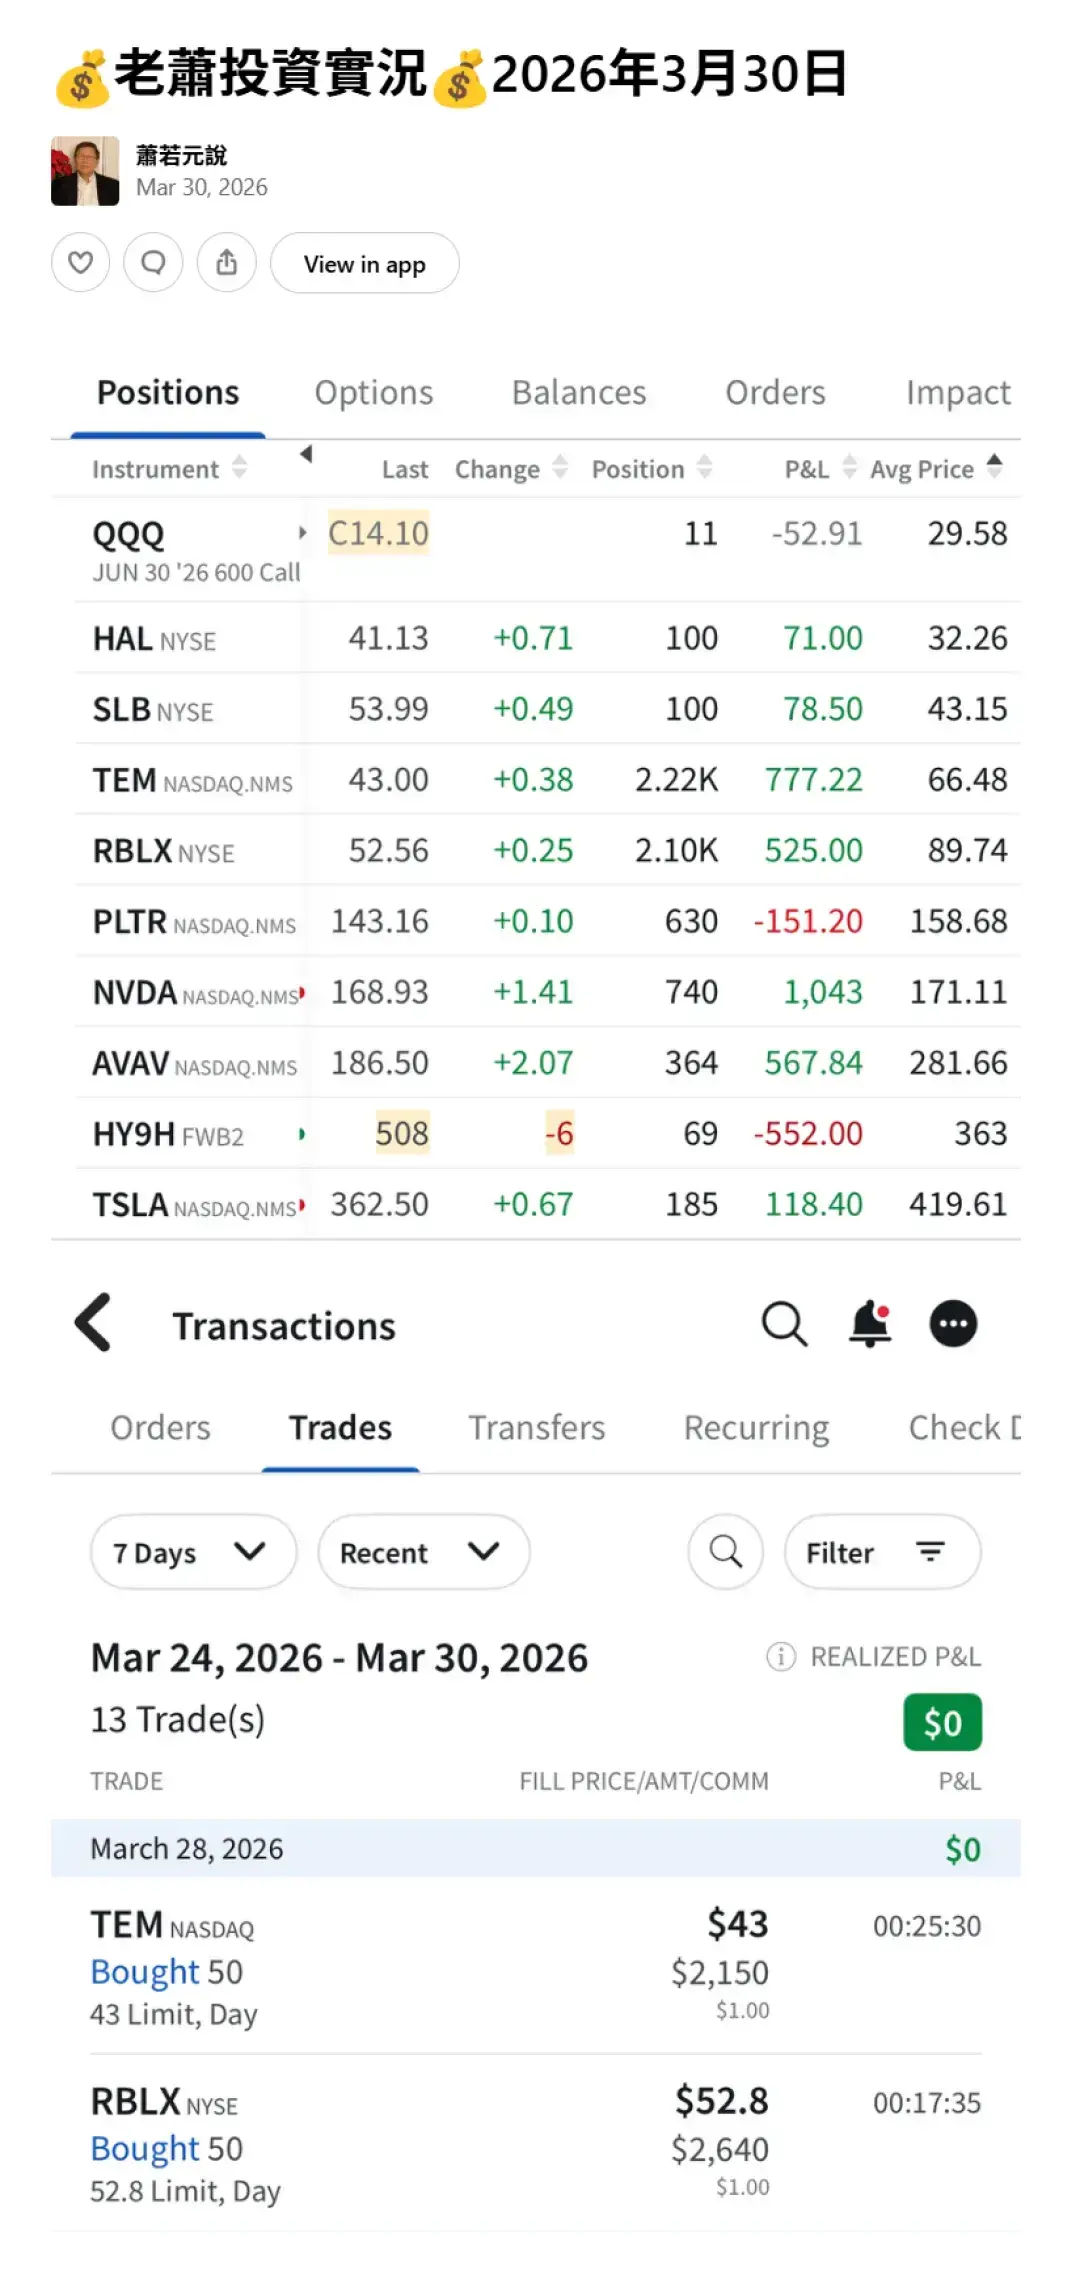Open the Filter button
This screenshot has width=1080, height=2275.
tap(882, 1552)
